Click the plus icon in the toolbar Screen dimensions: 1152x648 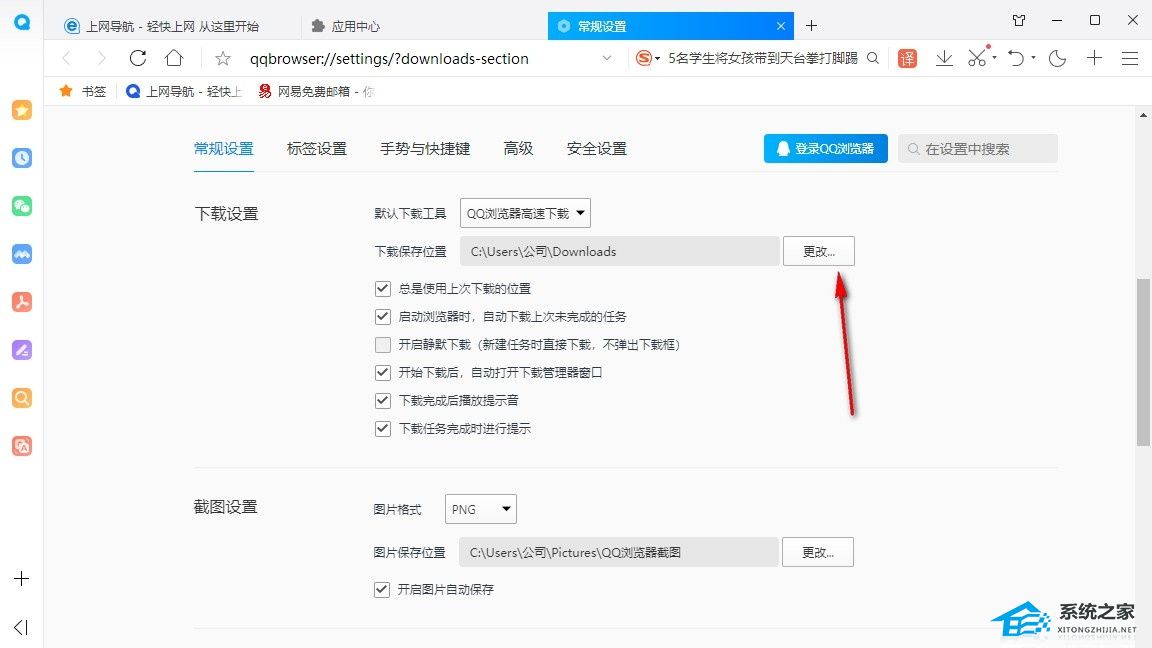coord(1095,58)
